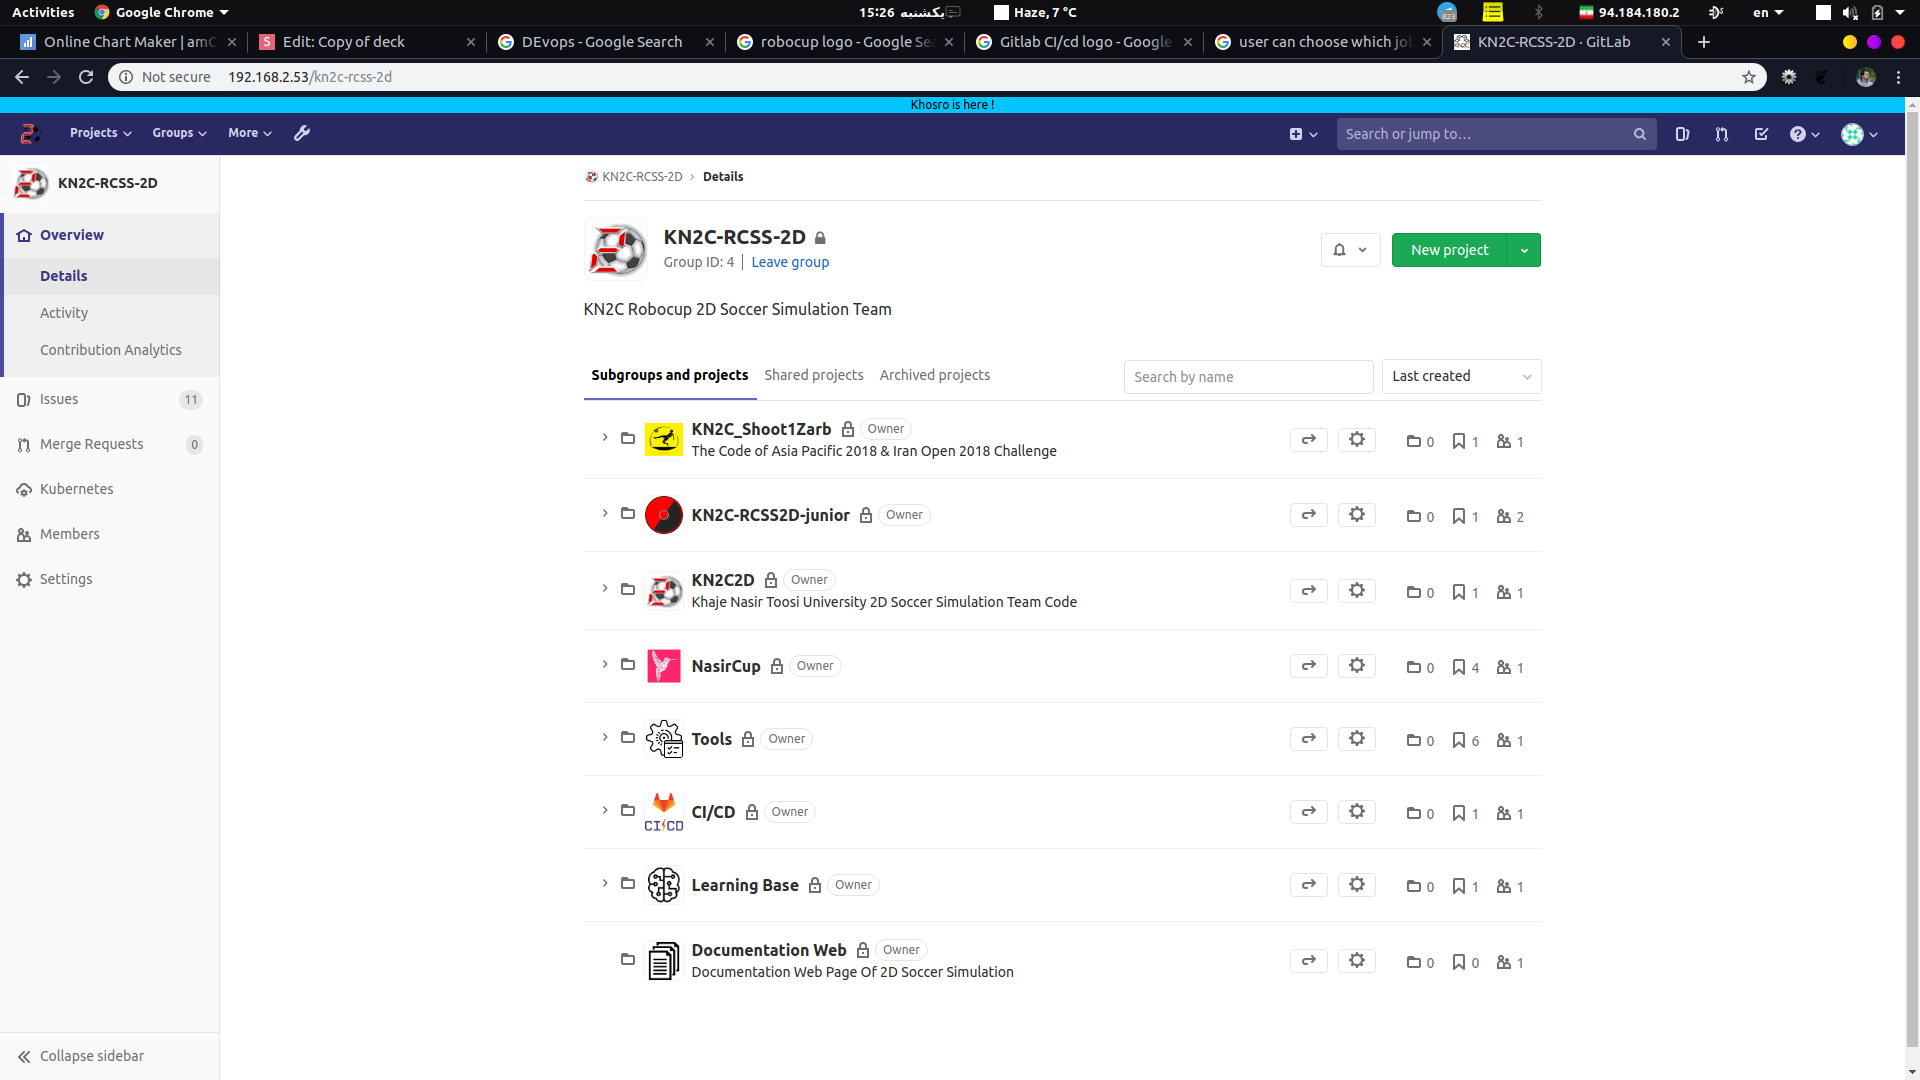
Task: Click the merge requests icon in the top navbar
Action: 1722,134
